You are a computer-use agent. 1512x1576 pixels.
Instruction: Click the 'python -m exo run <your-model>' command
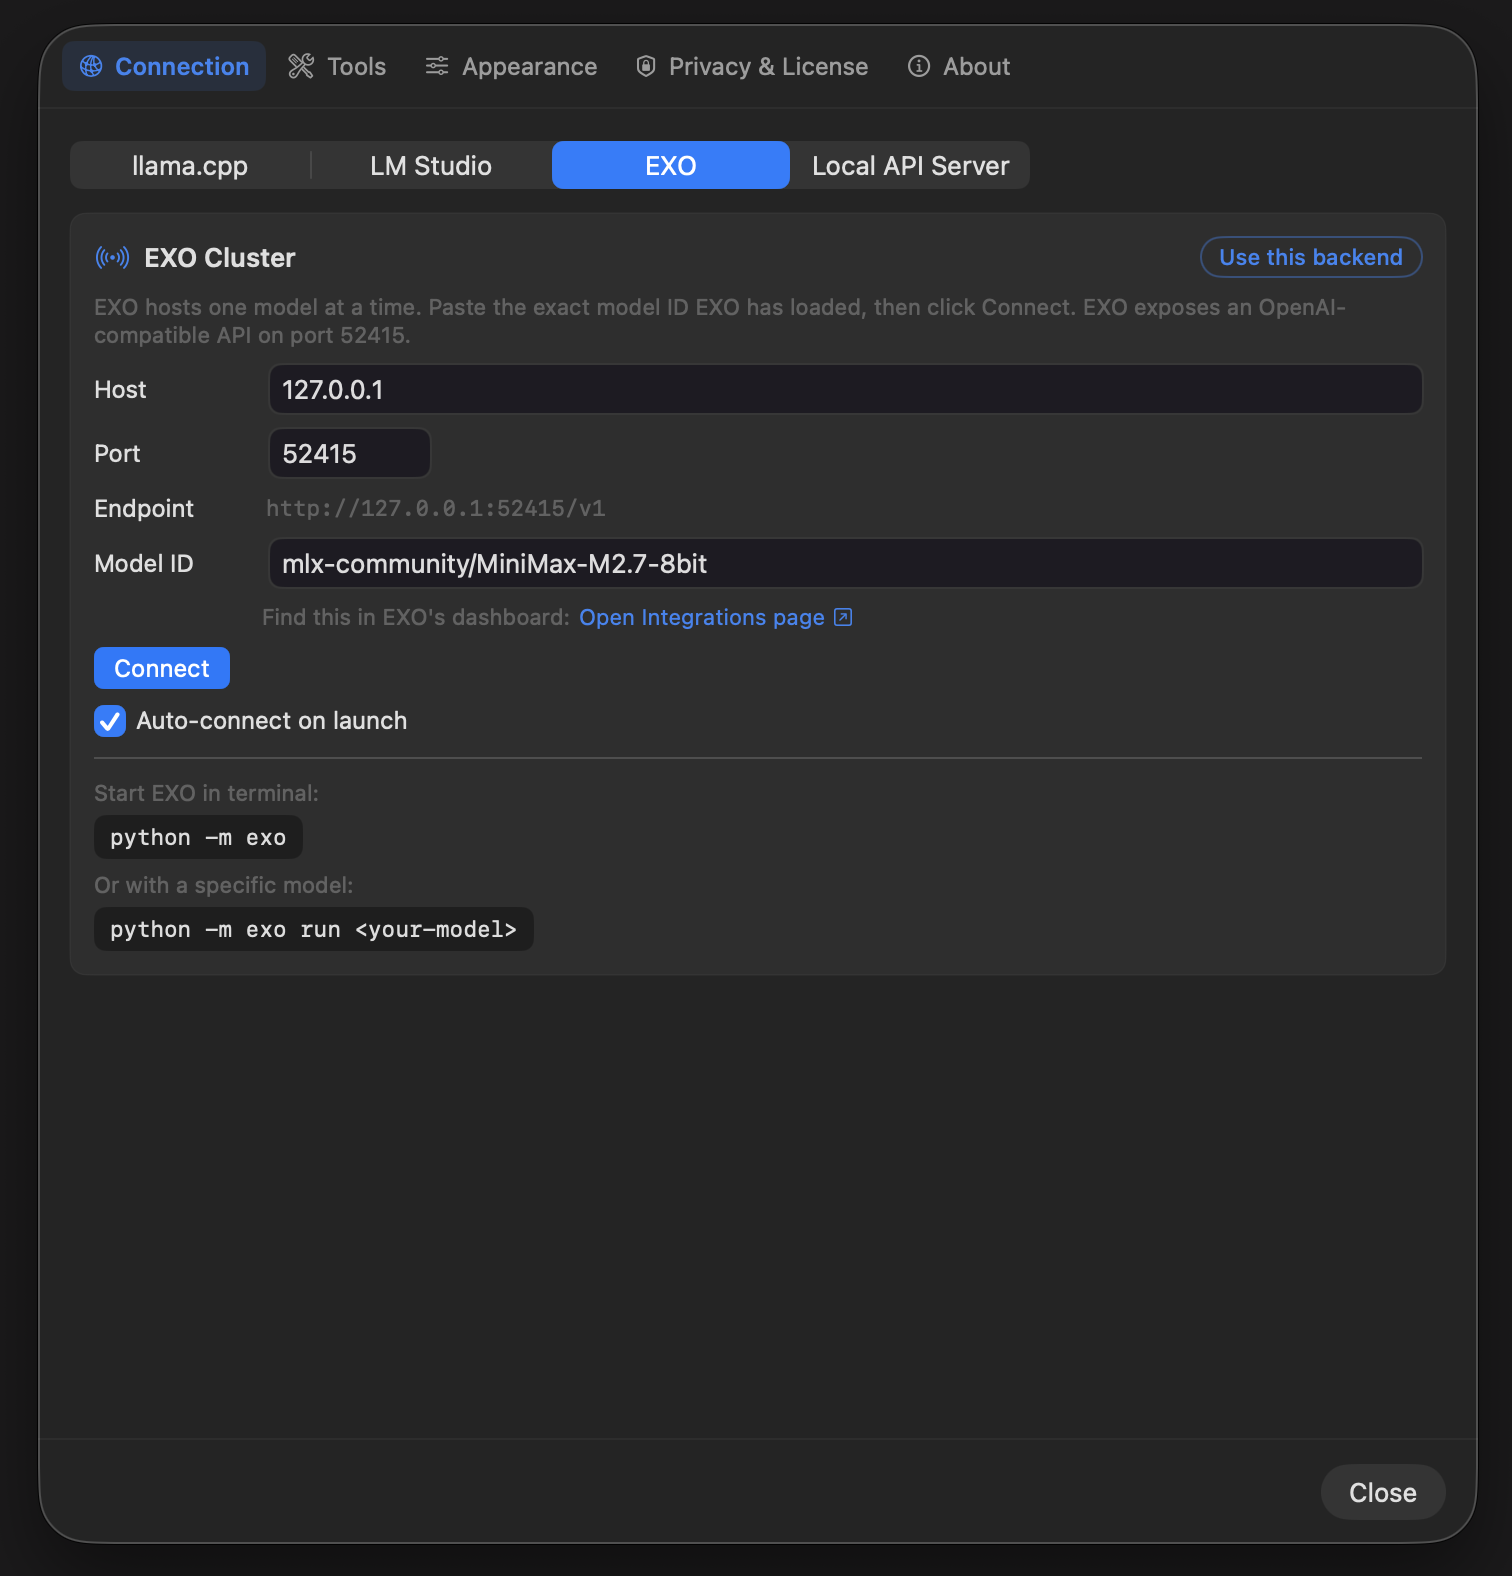point(313,929)
